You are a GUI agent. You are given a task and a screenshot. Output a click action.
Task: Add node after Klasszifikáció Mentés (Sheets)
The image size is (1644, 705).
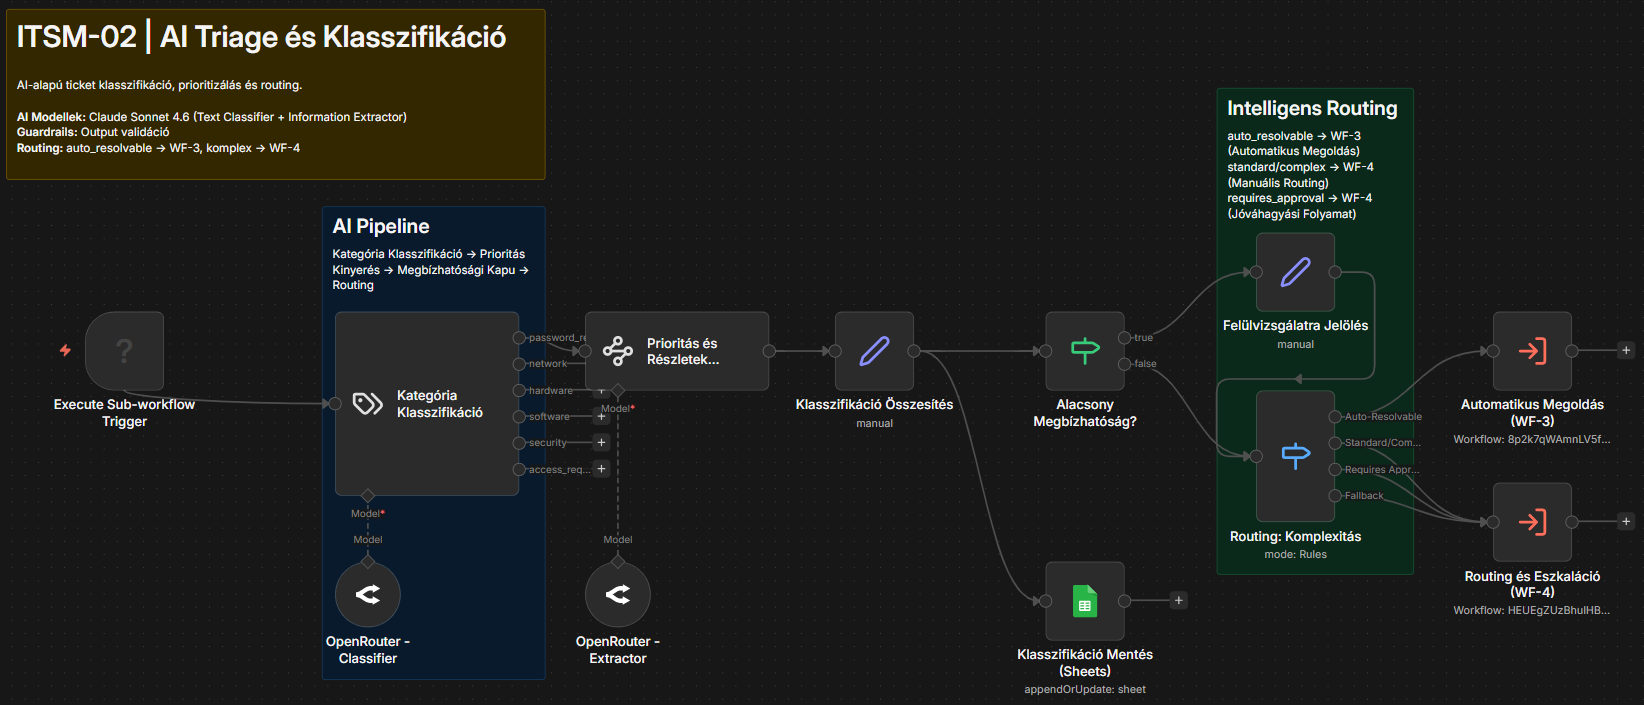[x=1179, y=601]
